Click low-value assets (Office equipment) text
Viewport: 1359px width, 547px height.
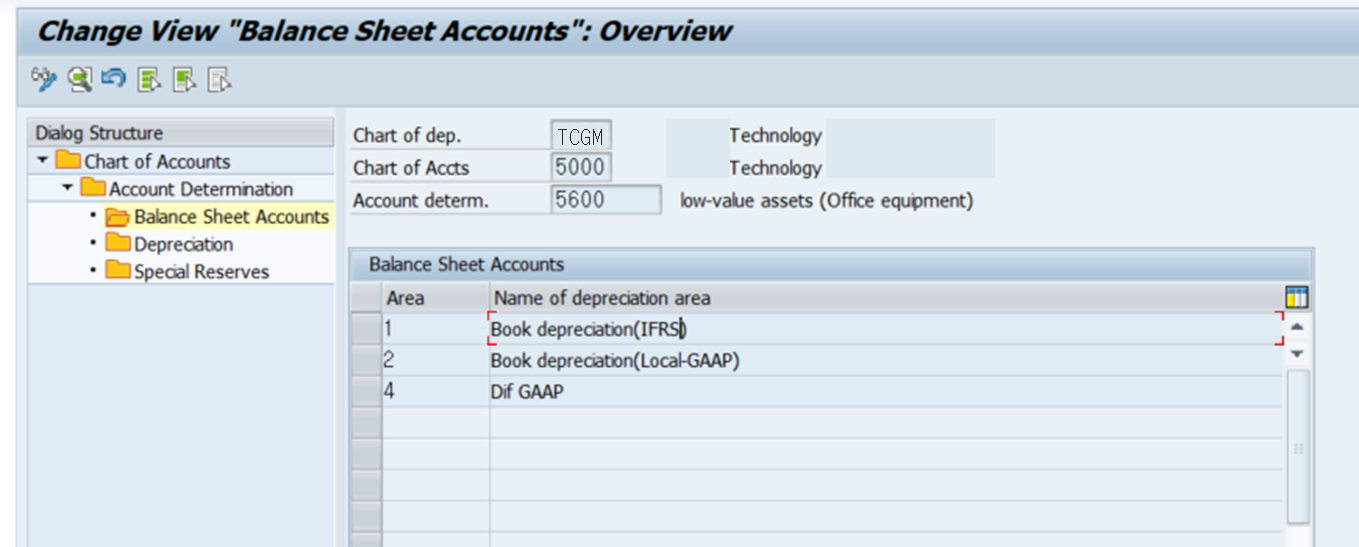[827, 200]
